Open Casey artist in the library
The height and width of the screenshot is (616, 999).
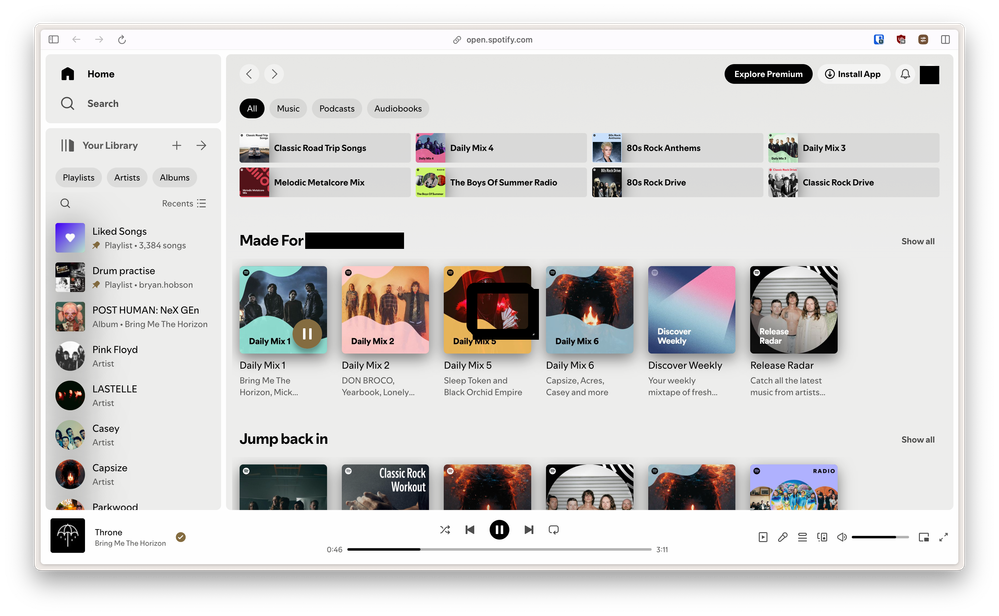(133, 435)
